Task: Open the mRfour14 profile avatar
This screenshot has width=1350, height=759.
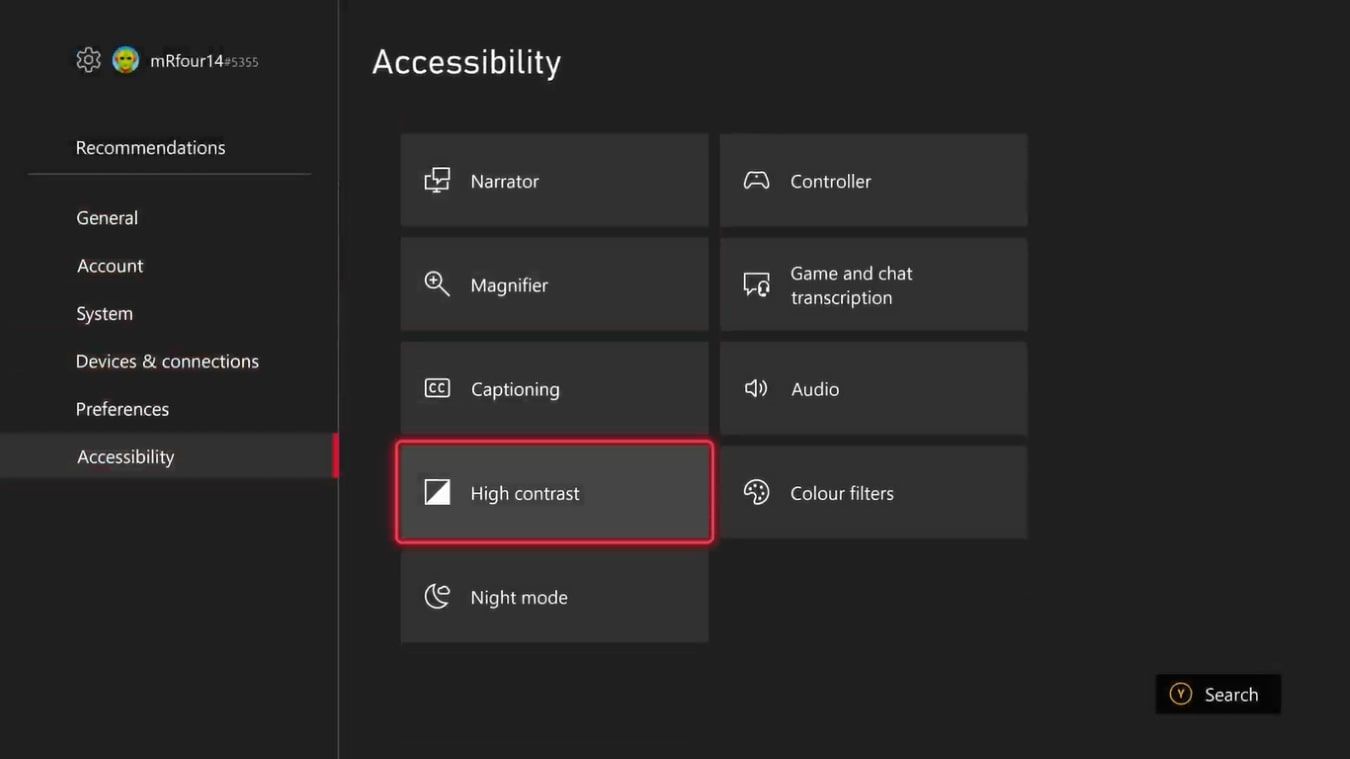Action: pyautogui.click(x=124, y=60)
